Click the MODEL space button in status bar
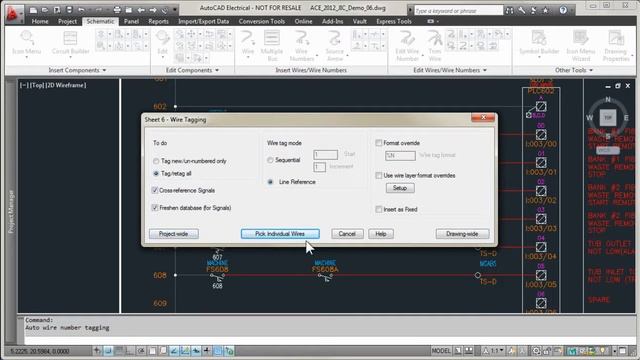640x360 pixels. pyautogui.click(x=441, y=351)
